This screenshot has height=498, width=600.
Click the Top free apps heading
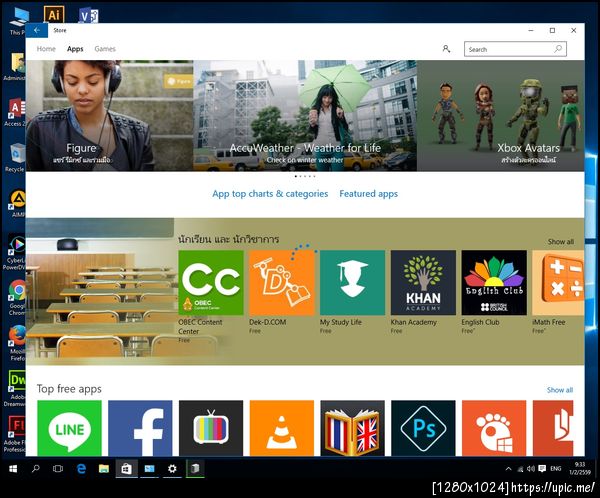coord(69,389)
